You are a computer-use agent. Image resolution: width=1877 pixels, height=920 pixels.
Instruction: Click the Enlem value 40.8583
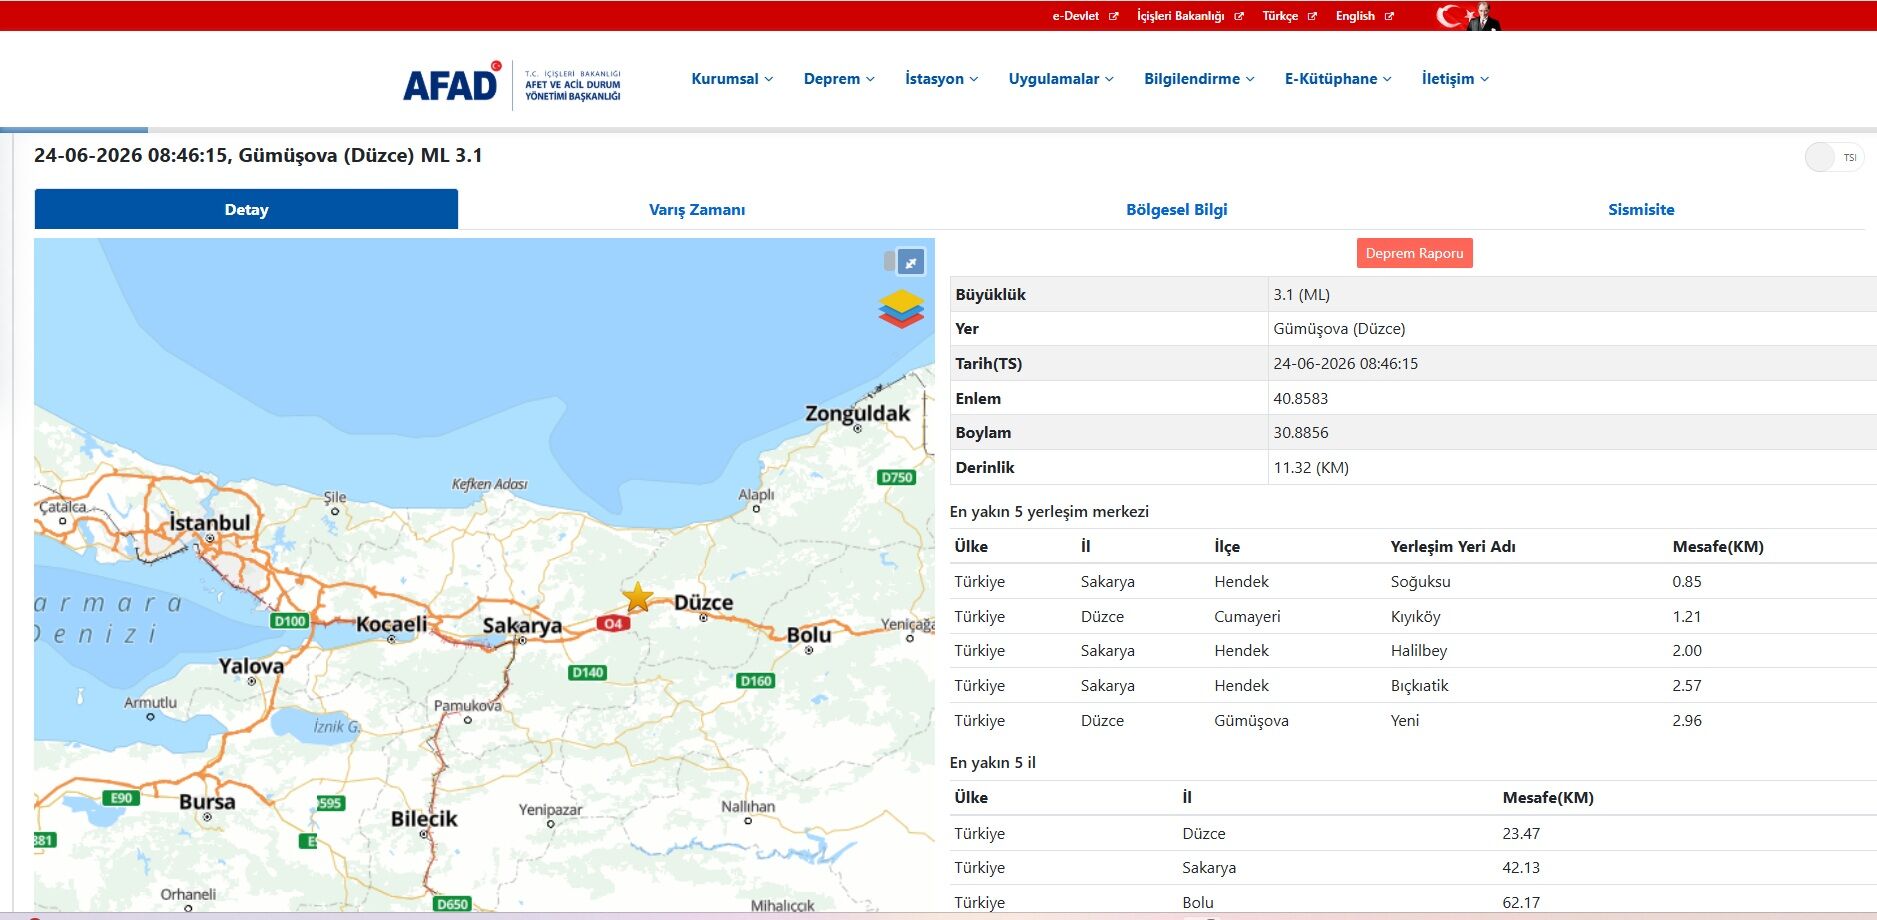click(x=1300, y=398)
